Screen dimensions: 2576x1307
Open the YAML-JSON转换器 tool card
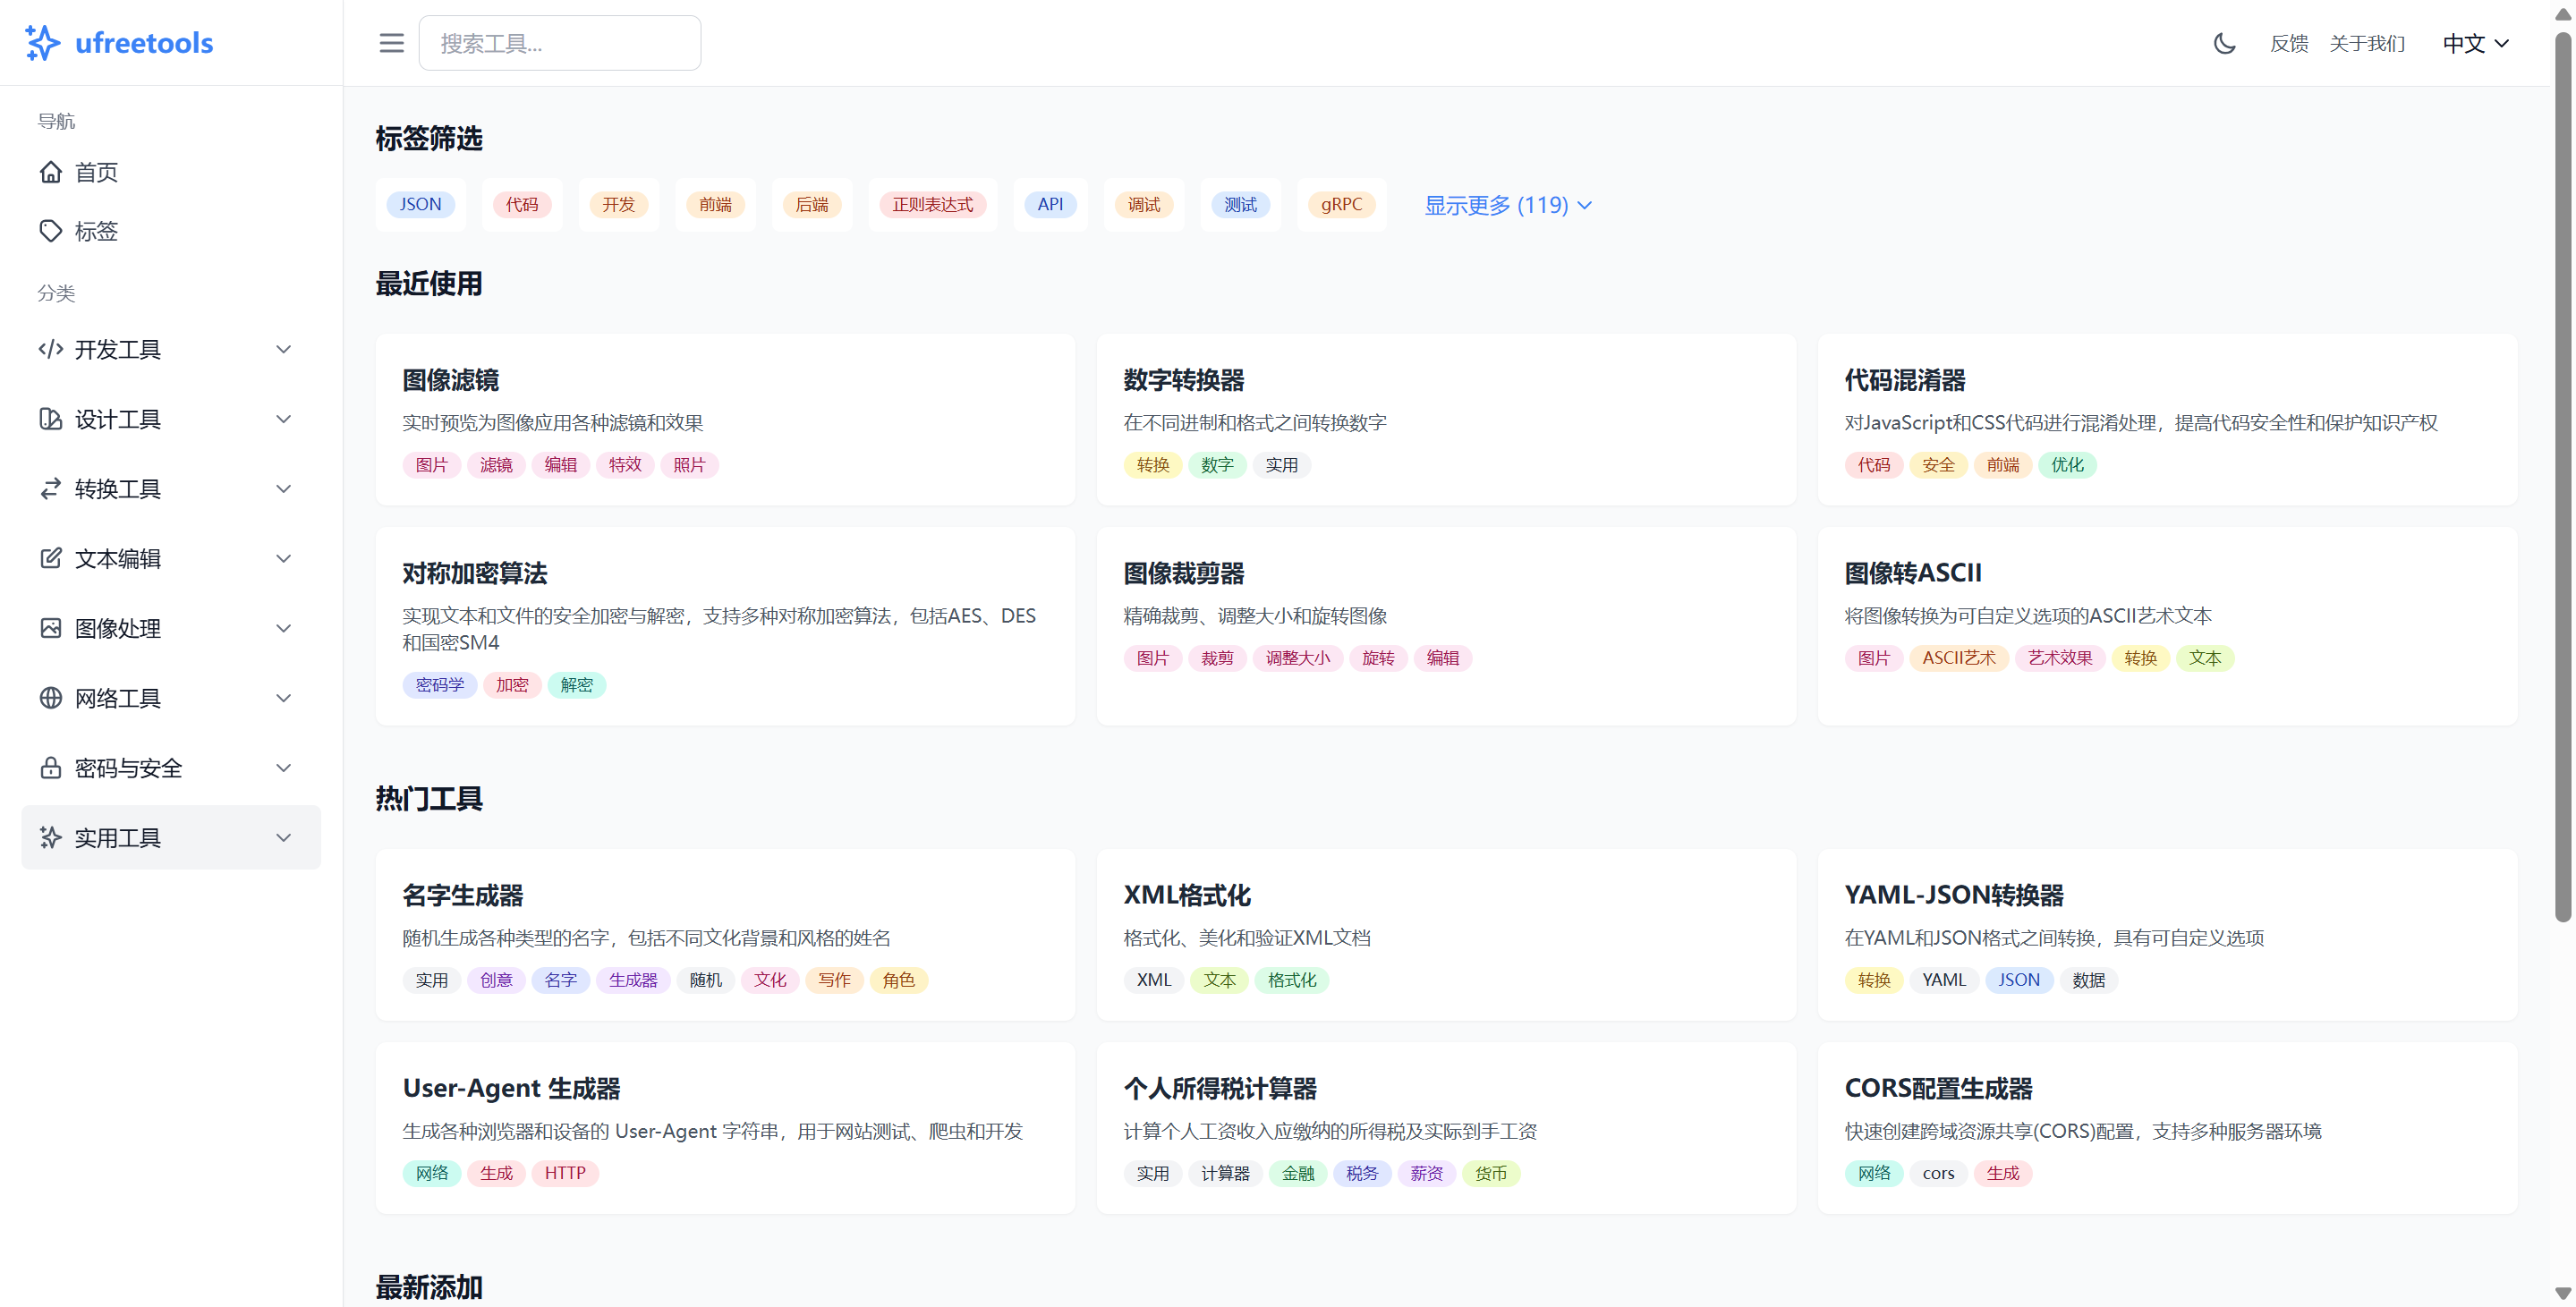[x=2167, y=935]
